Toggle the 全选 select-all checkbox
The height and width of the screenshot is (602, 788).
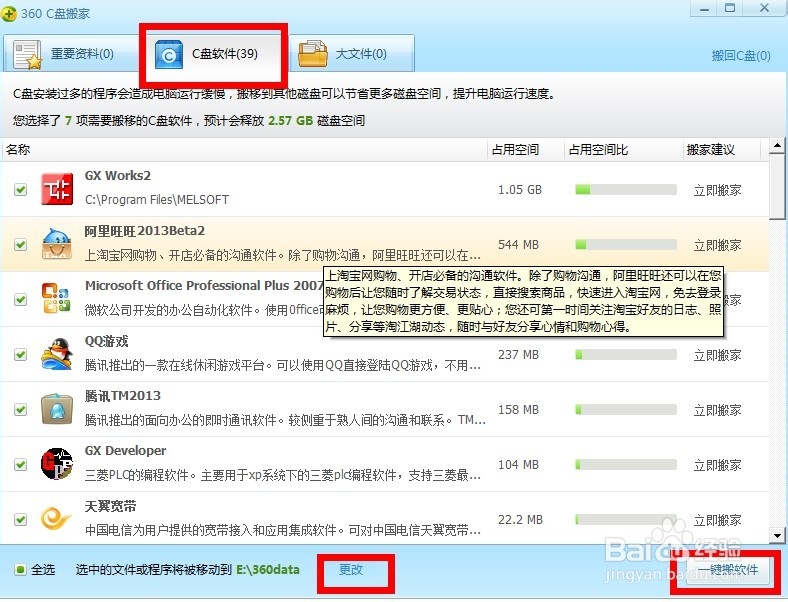[21, 570]
